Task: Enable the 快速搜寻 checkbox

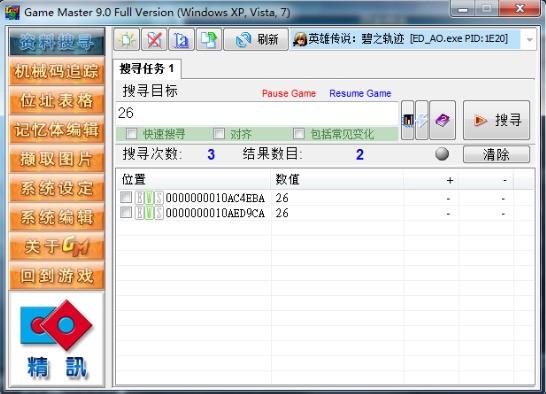Action: click(132, 133)
